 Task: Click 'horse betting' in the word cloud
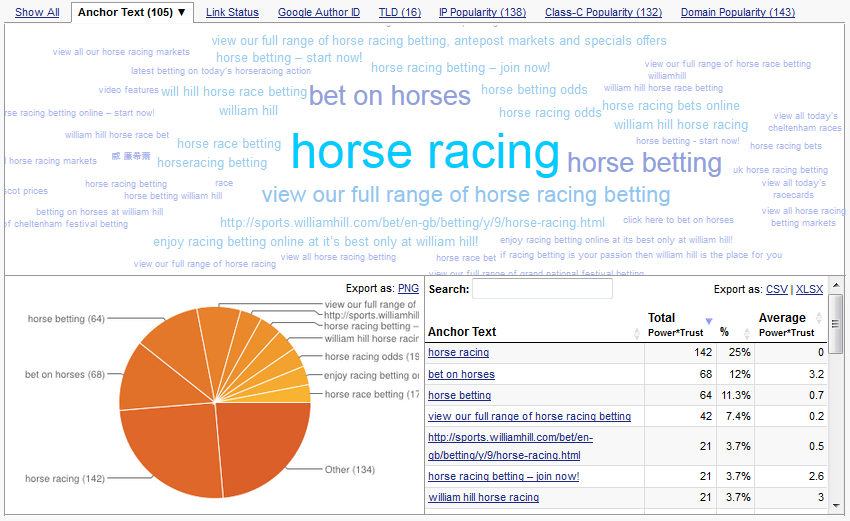645,163
